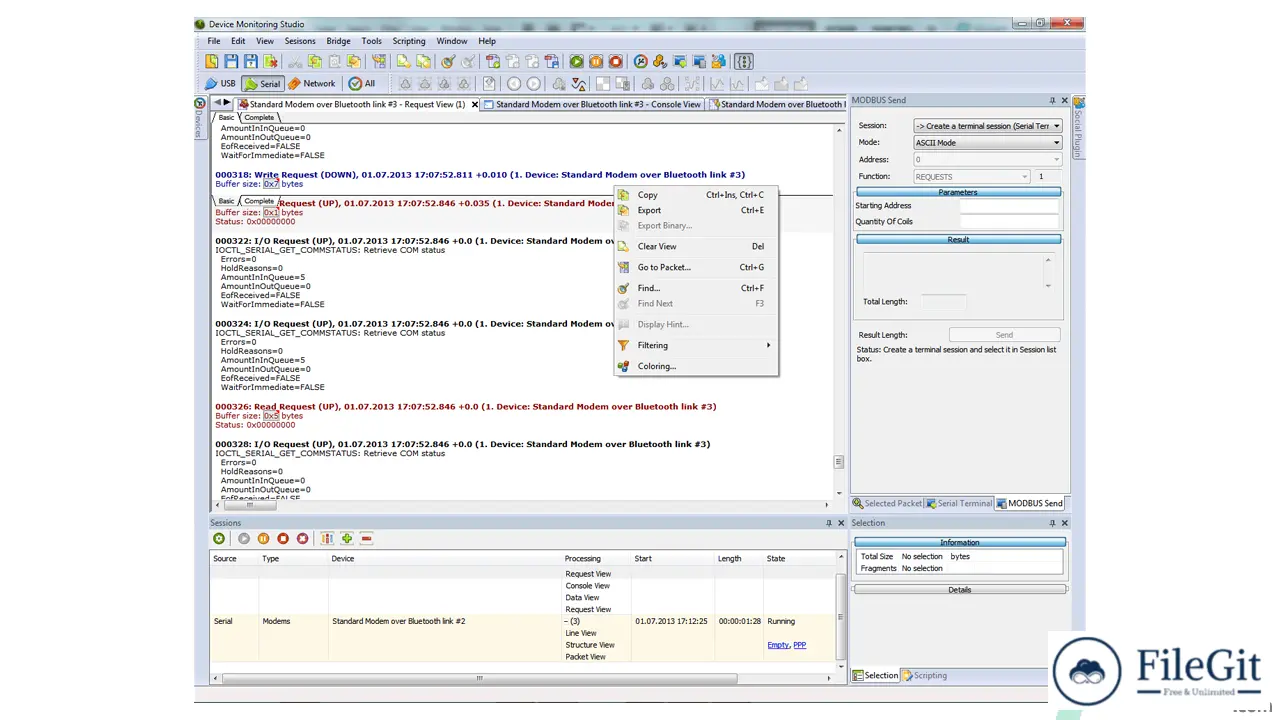Click the Starting Address input field

click(x=1008, y=206)
